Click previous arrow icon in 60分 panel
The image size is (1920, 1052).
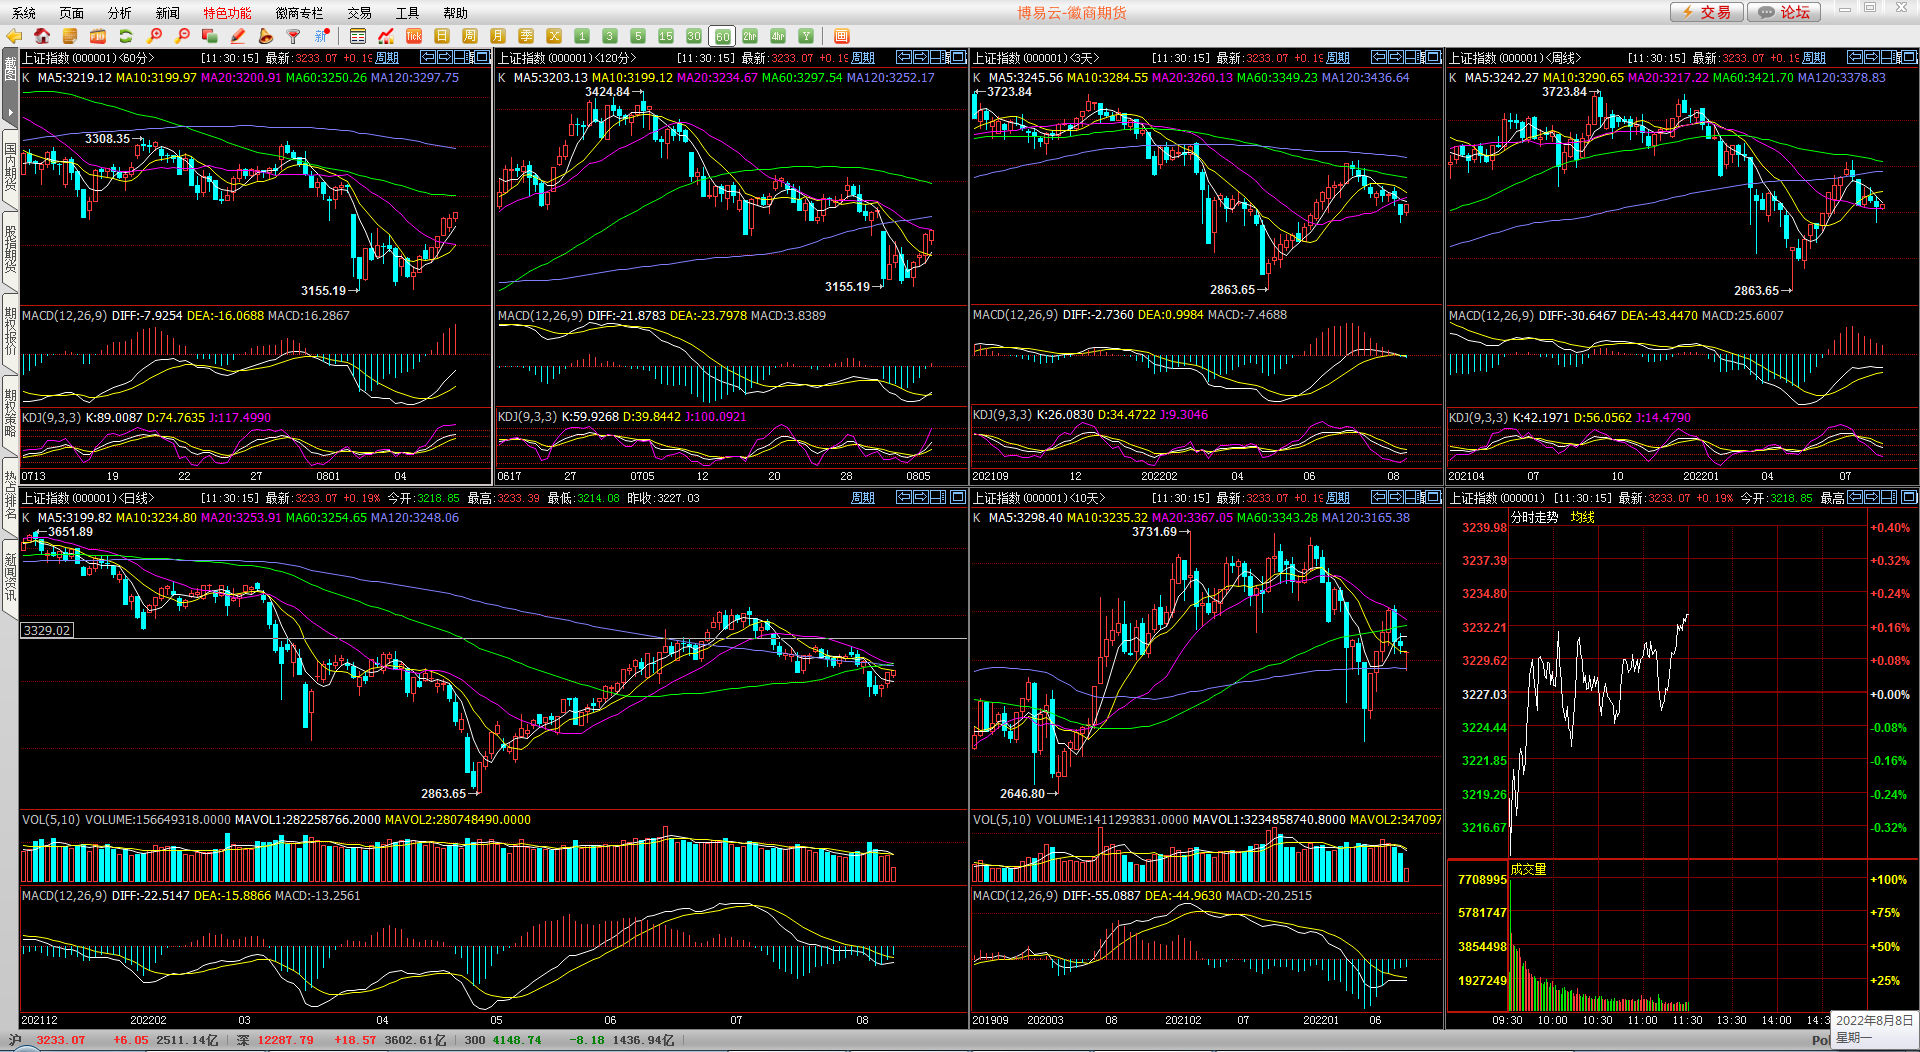coord(428,57)
